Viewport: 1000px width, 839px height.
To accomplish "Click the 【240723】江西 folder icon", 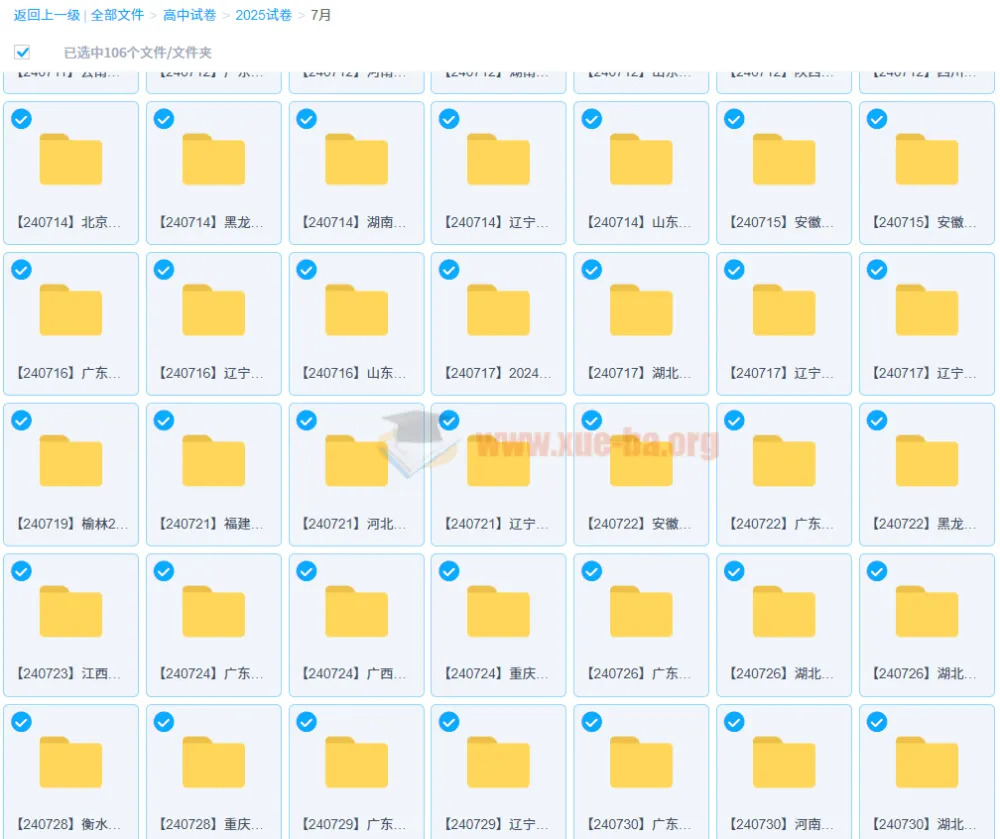I will [x=71, y=613].
